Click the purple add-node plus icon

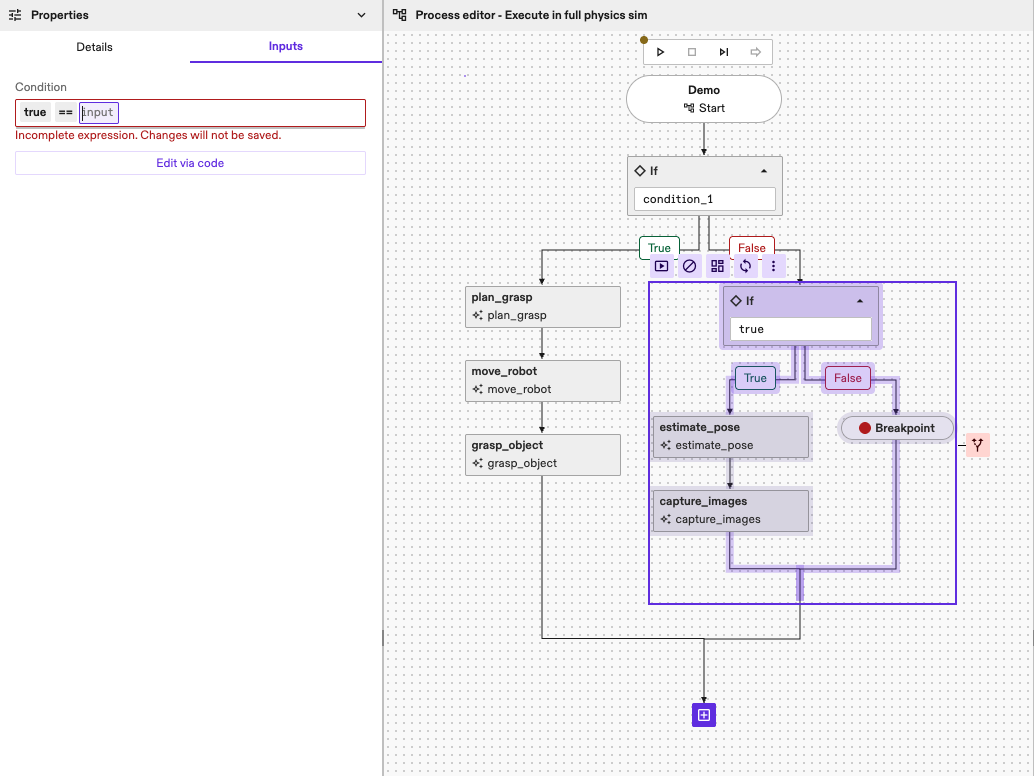(x=704, y=715)
